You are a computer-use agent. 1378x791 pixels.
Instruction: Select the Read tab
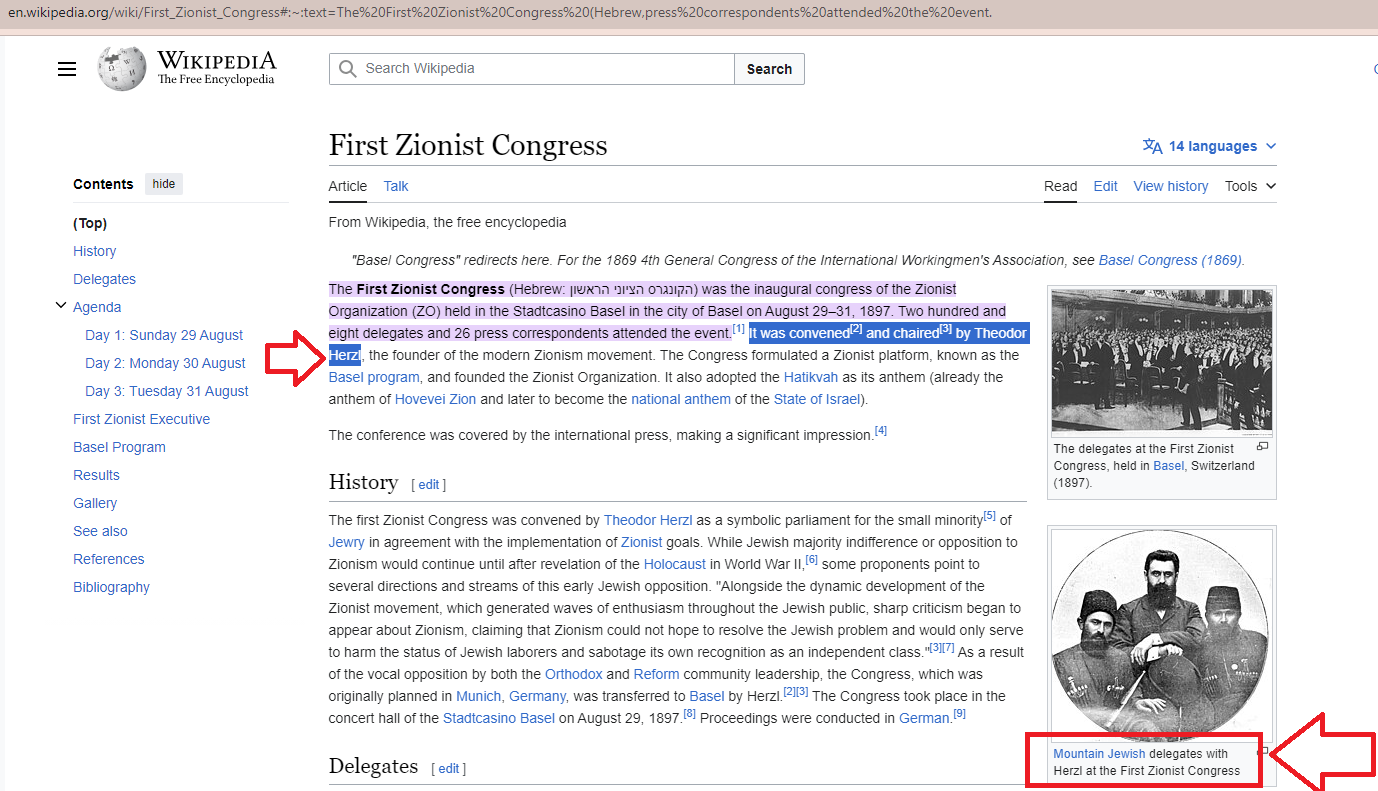(1061, 186)
